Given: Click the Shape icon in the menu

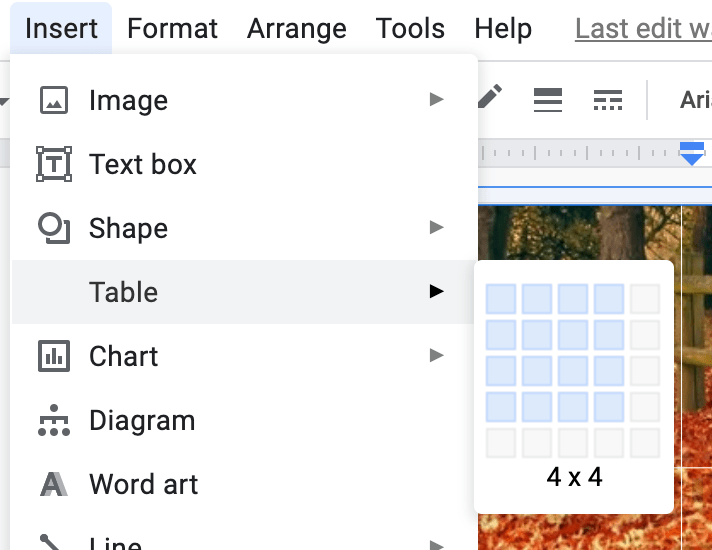Looking at the screenshot, I should (x=53, y=228).
